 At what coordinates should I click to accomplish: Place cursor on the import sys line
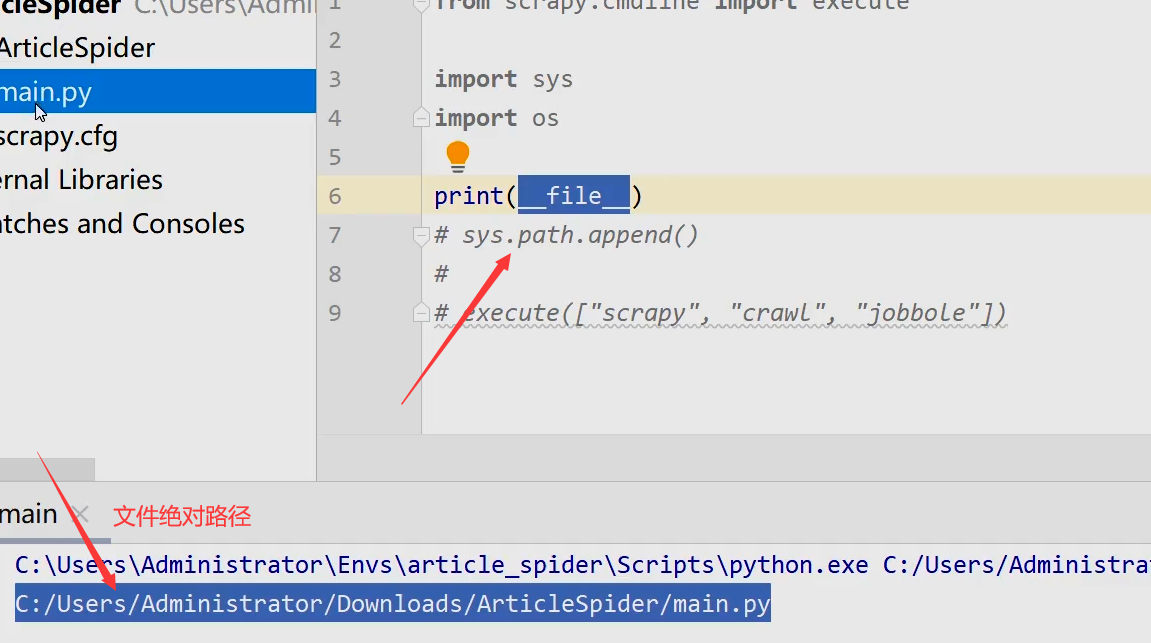tap(503, 79)
